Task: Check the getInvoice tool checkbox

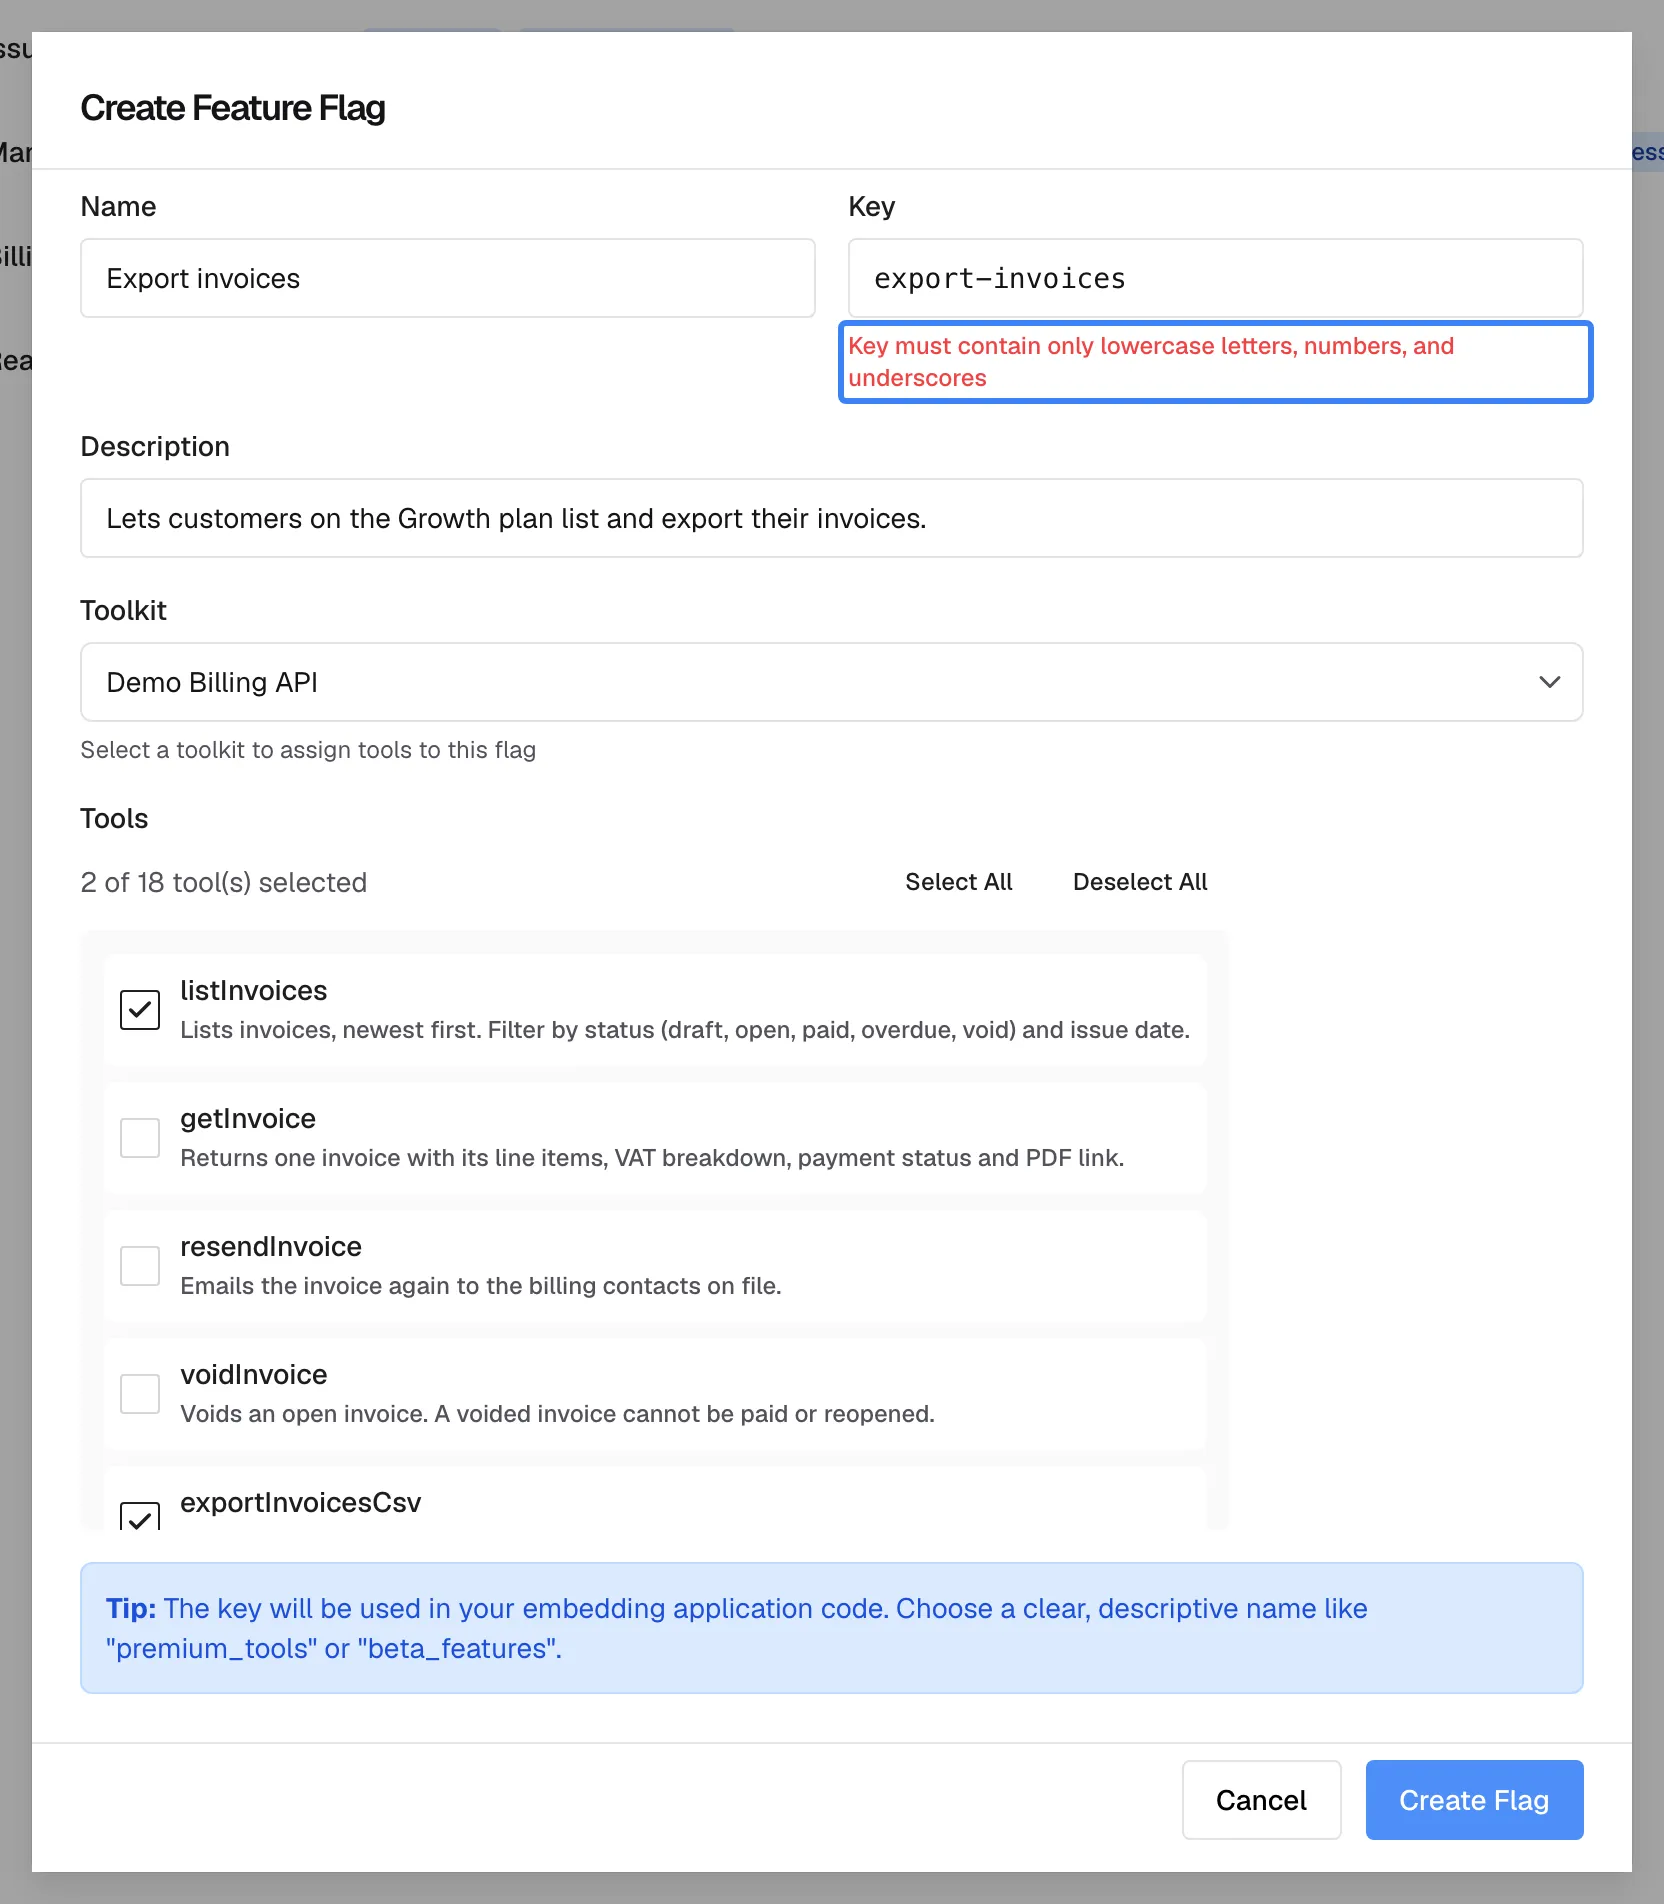Action: tap(140, 1138)
